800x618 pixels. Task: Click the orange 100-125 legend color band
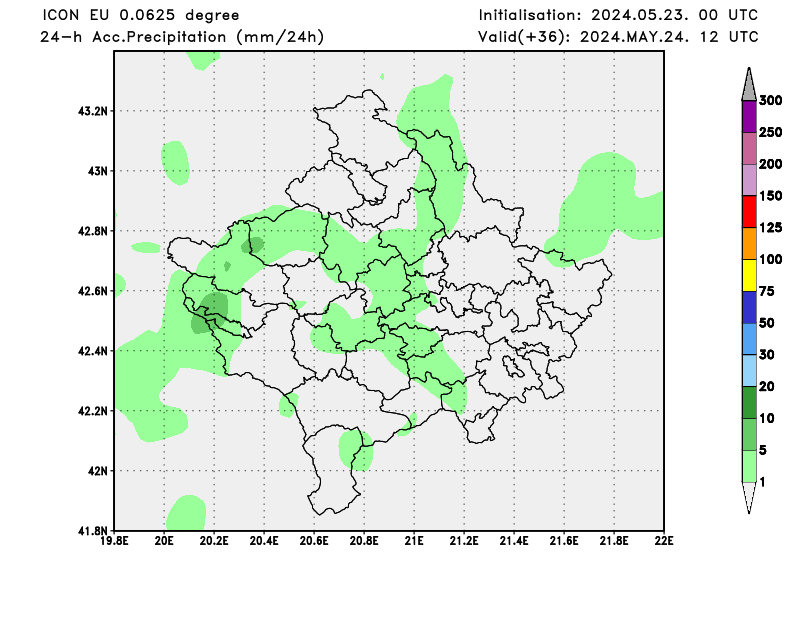click(x=748, y=243)
